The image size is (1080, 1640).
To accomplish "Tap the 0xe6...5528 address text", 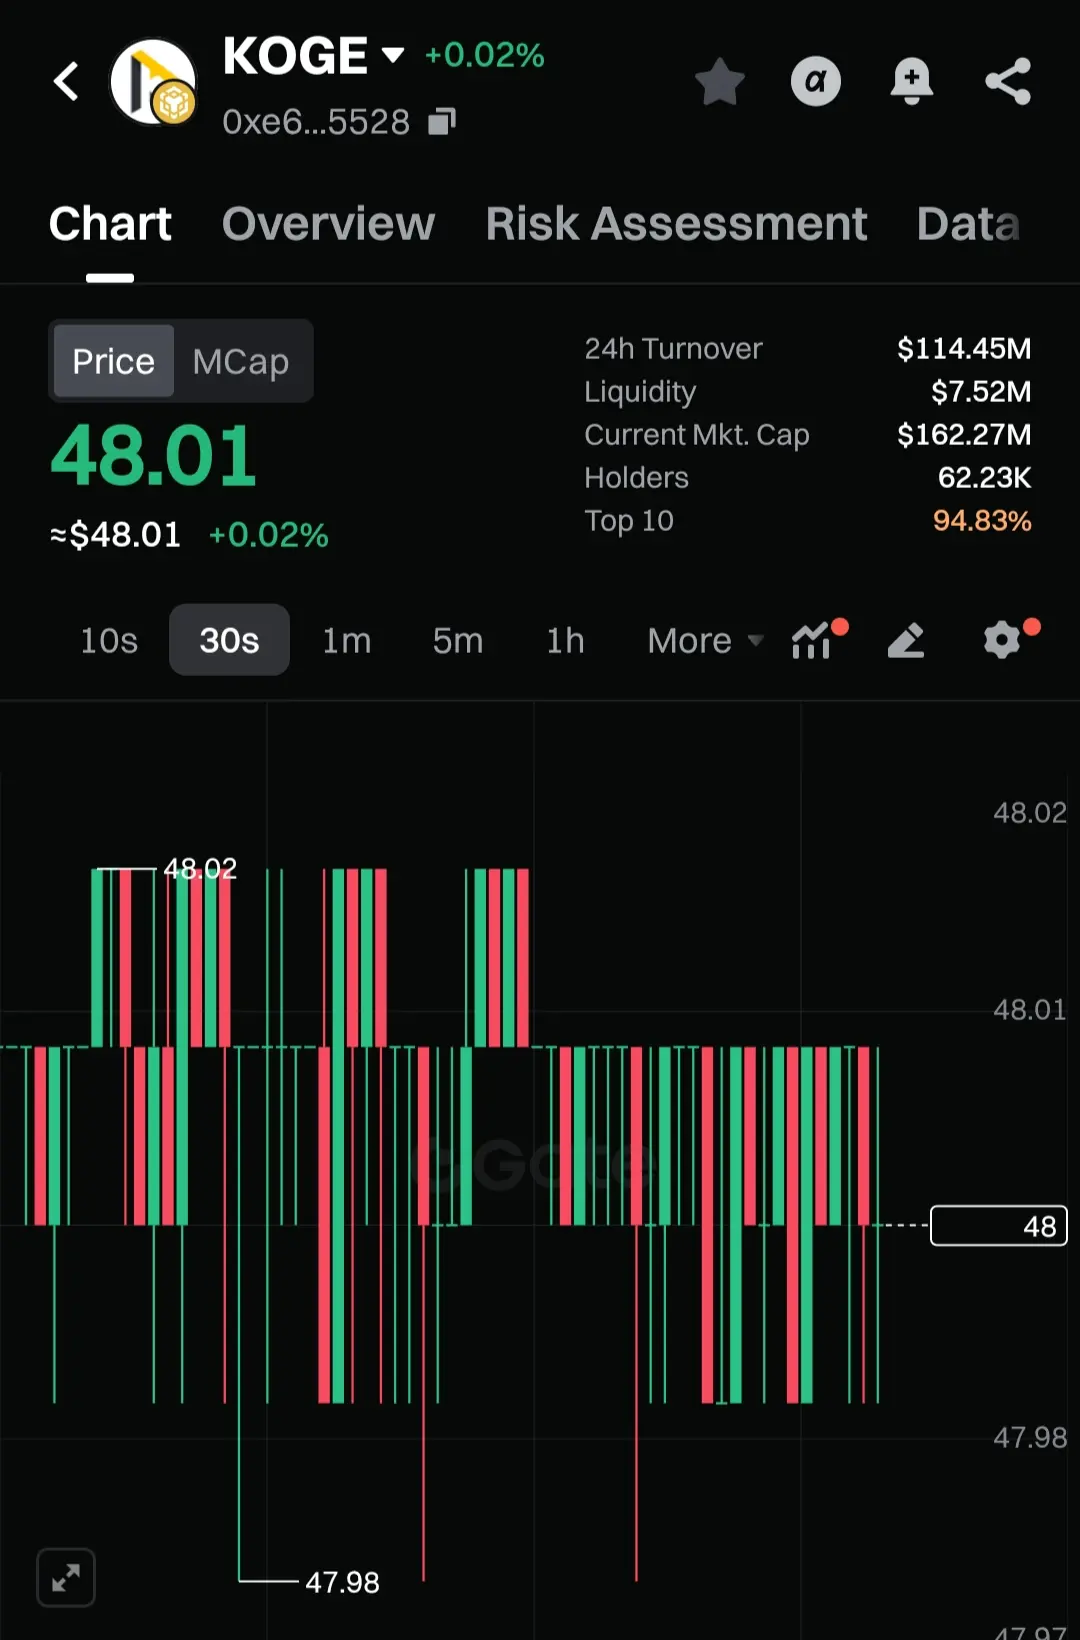I will tap(316, 122).
